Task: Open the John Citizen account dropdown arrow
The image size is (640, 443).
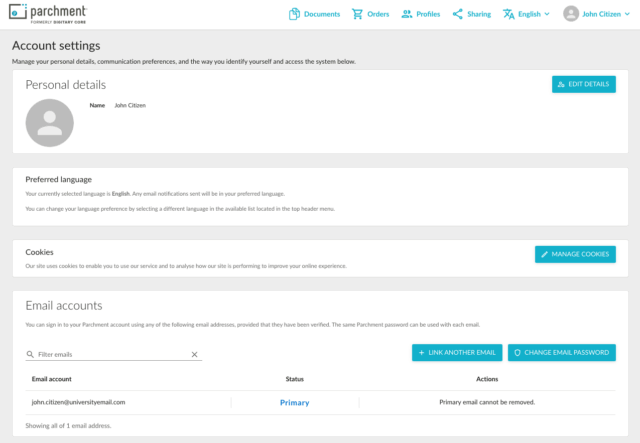Action: coord(630,14)
